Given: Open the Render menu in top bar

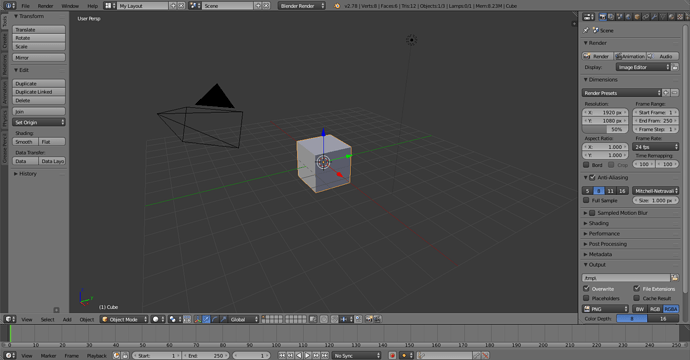Looking at the screenshot, I should click(45, 6).
